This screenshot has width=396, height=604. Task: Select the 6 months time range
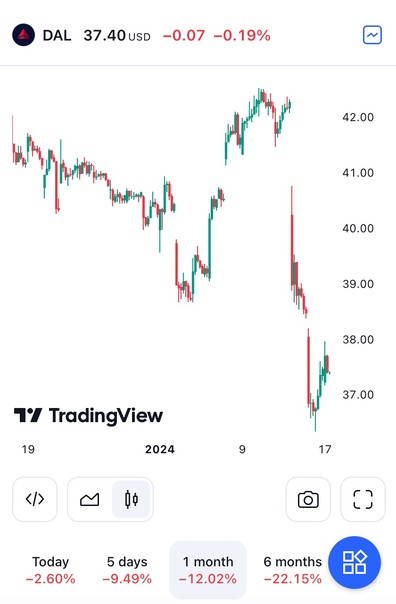click(292, 570)
